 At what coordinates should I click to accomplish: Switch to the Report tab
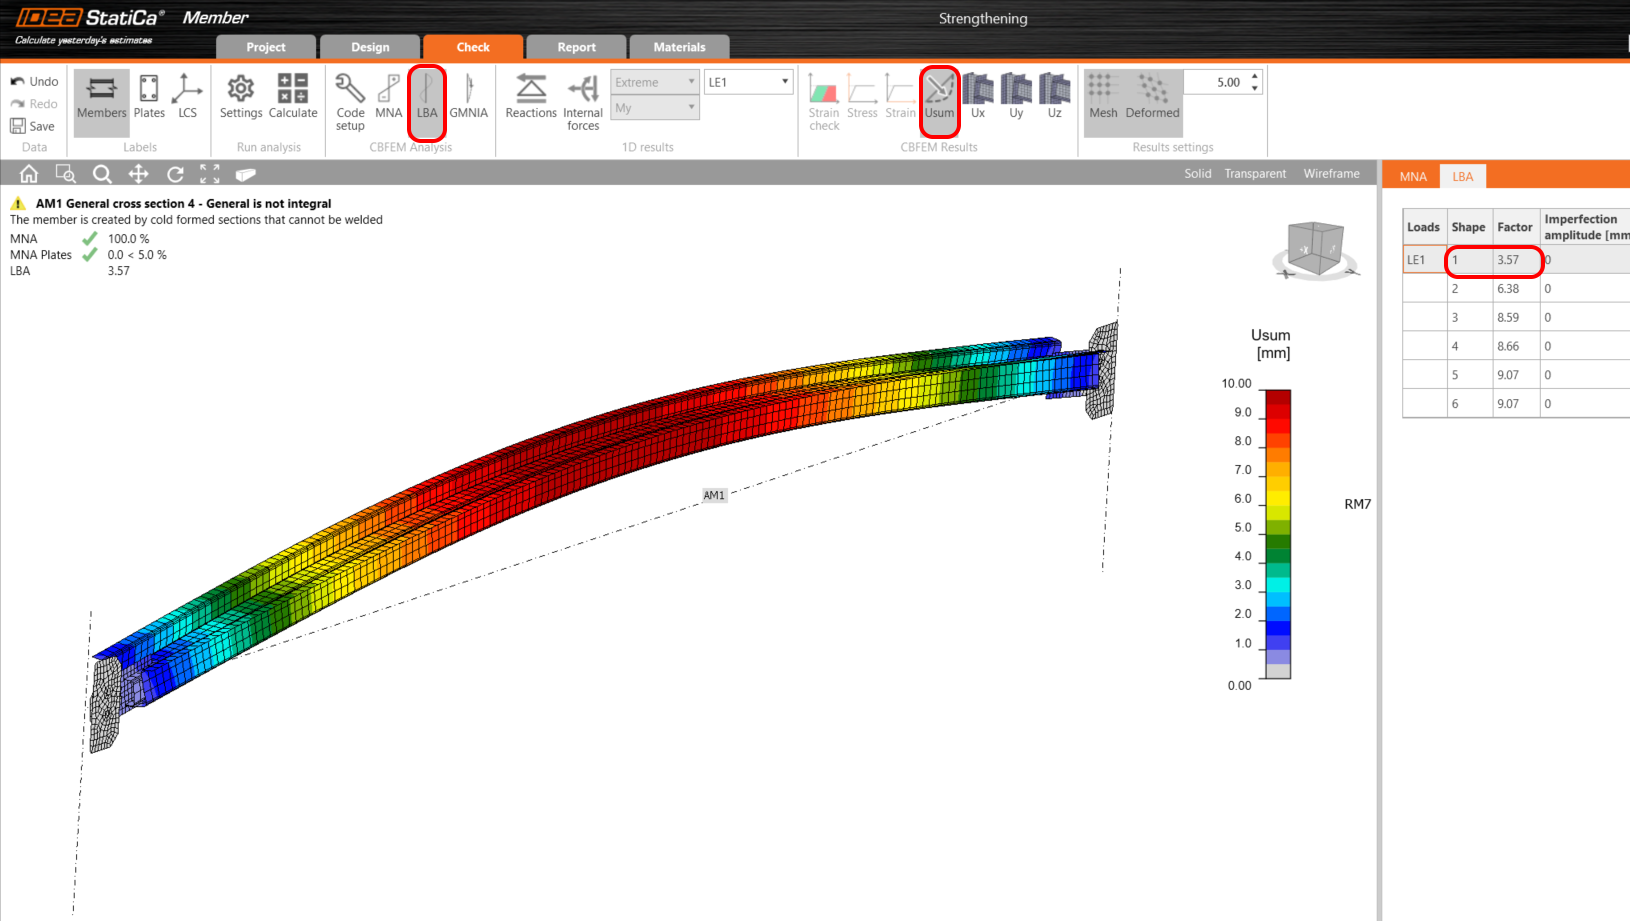click(x=576, y=47)
